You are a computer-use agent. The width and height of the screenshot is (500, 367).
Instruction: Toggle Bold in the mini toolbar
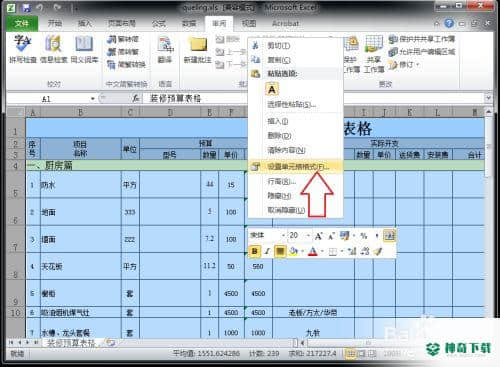255,251
